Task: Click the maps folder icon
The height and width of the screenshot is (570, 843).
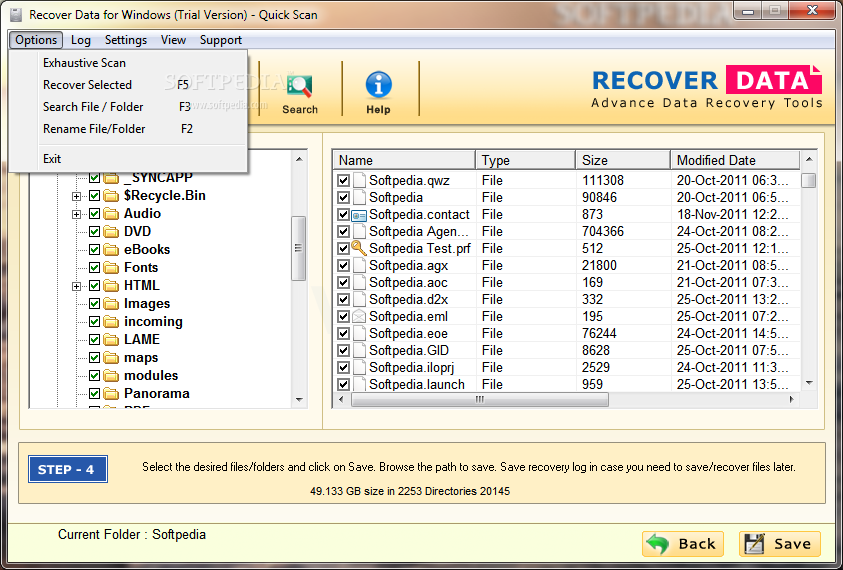Action: coord(111,358)
